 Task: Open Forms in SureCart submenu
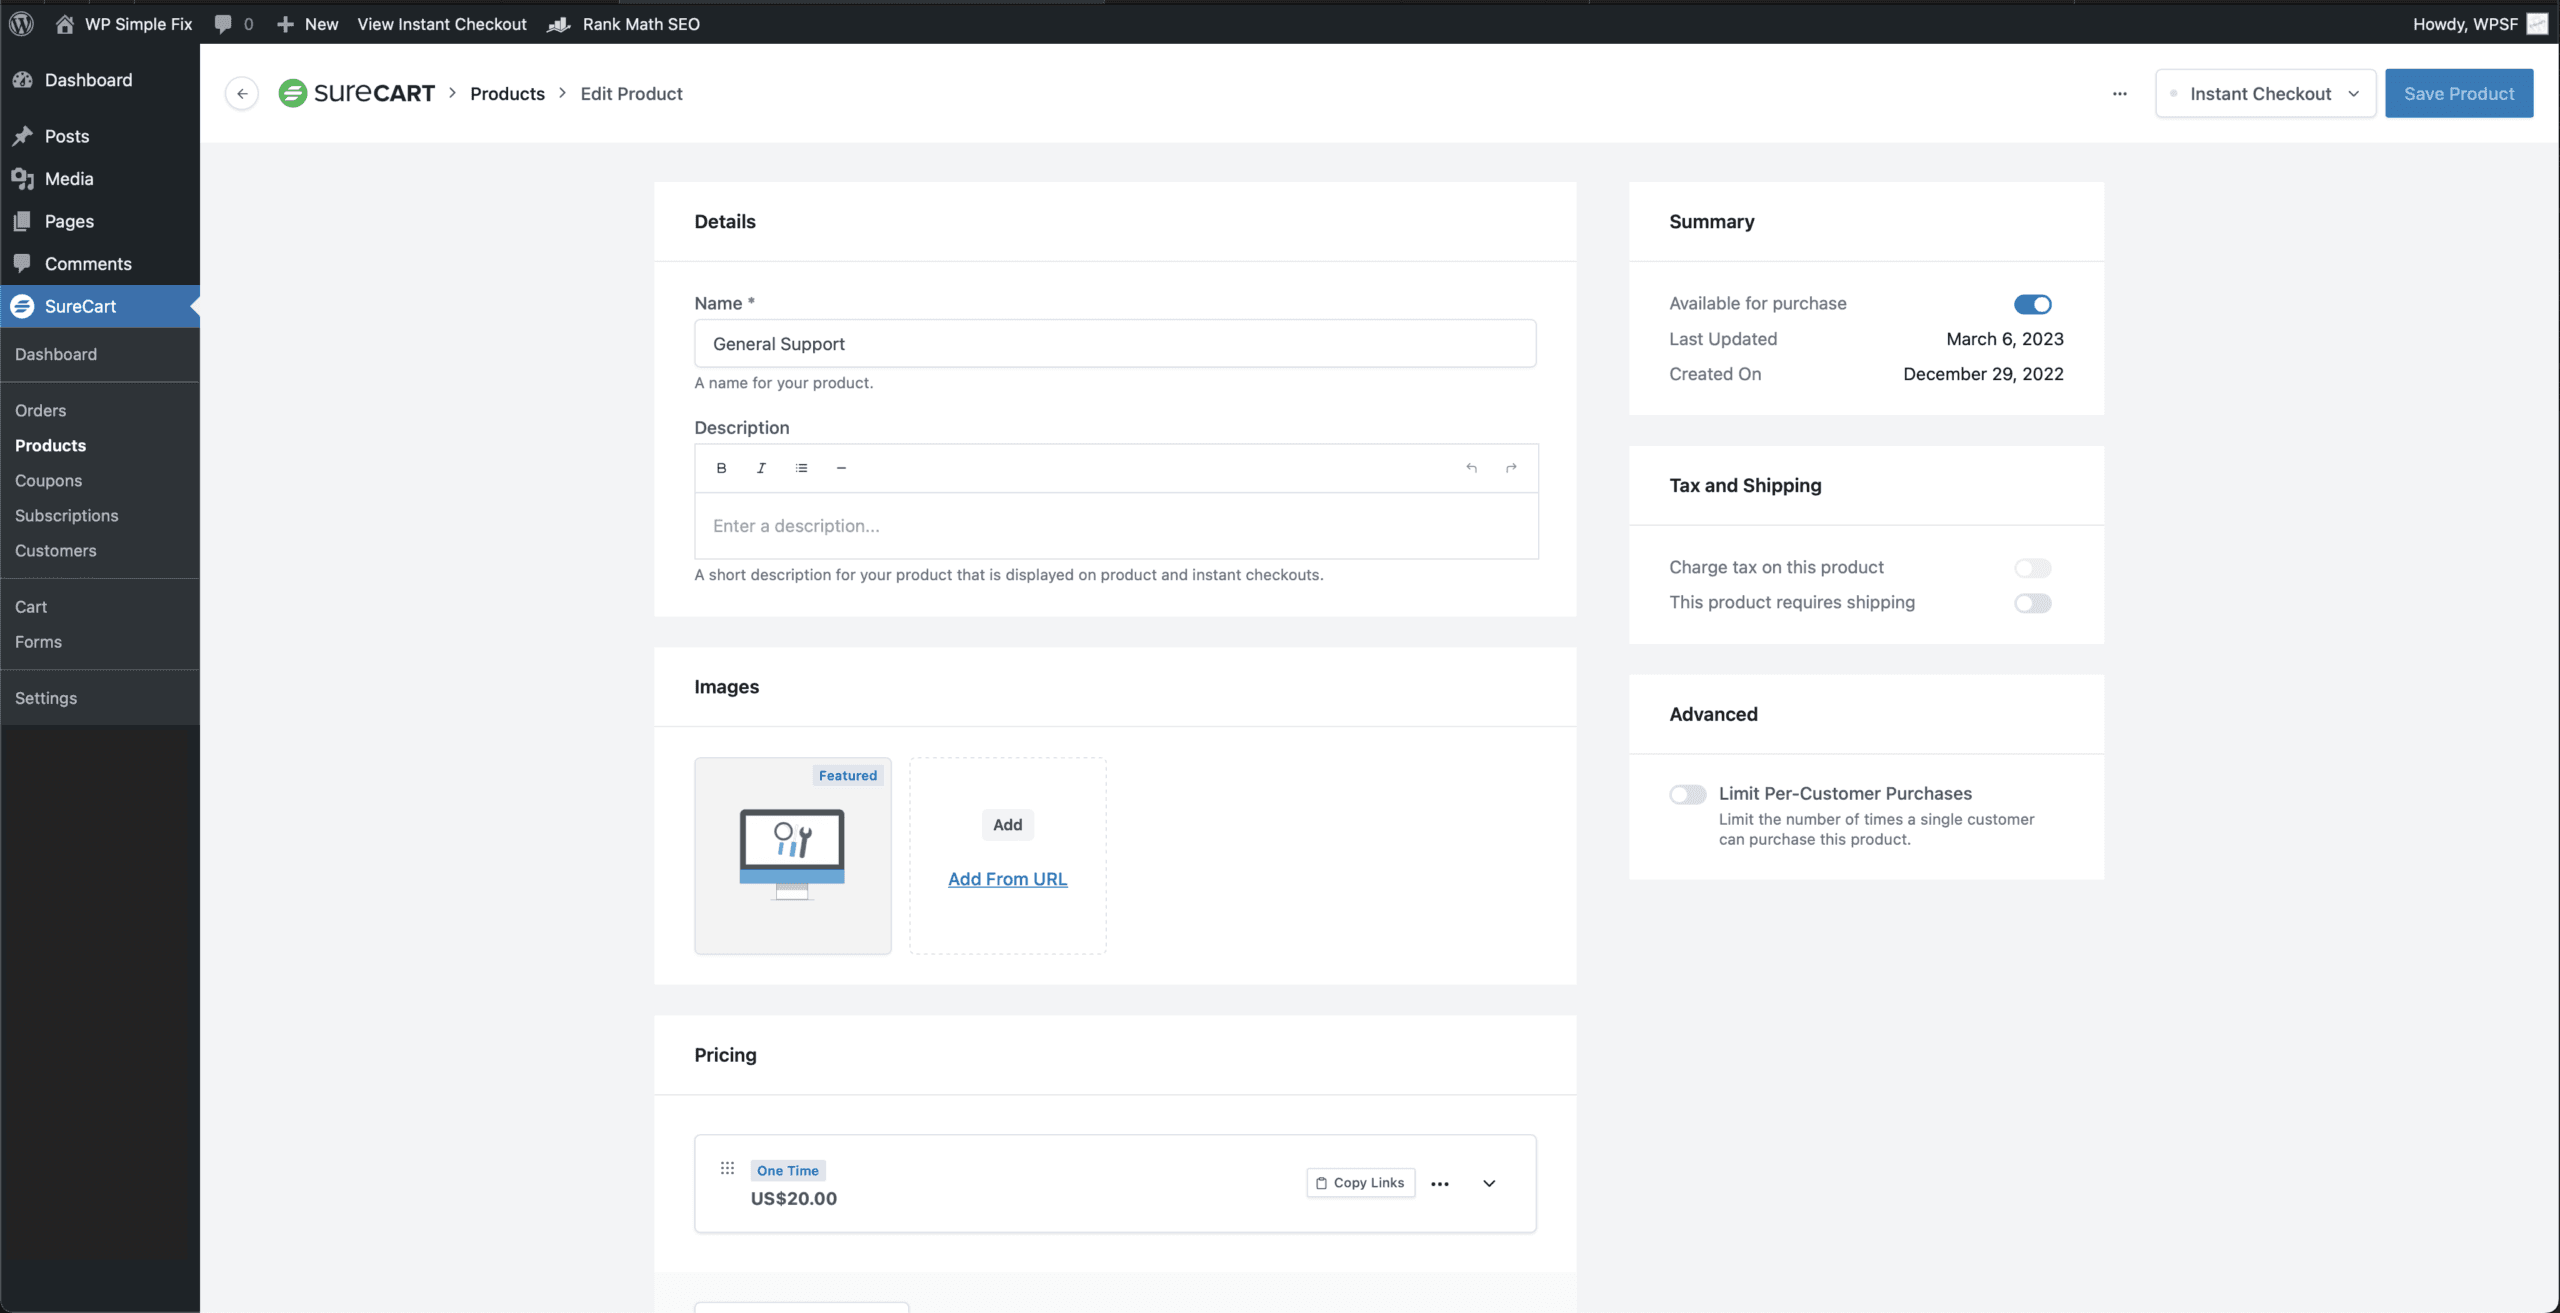38,642
